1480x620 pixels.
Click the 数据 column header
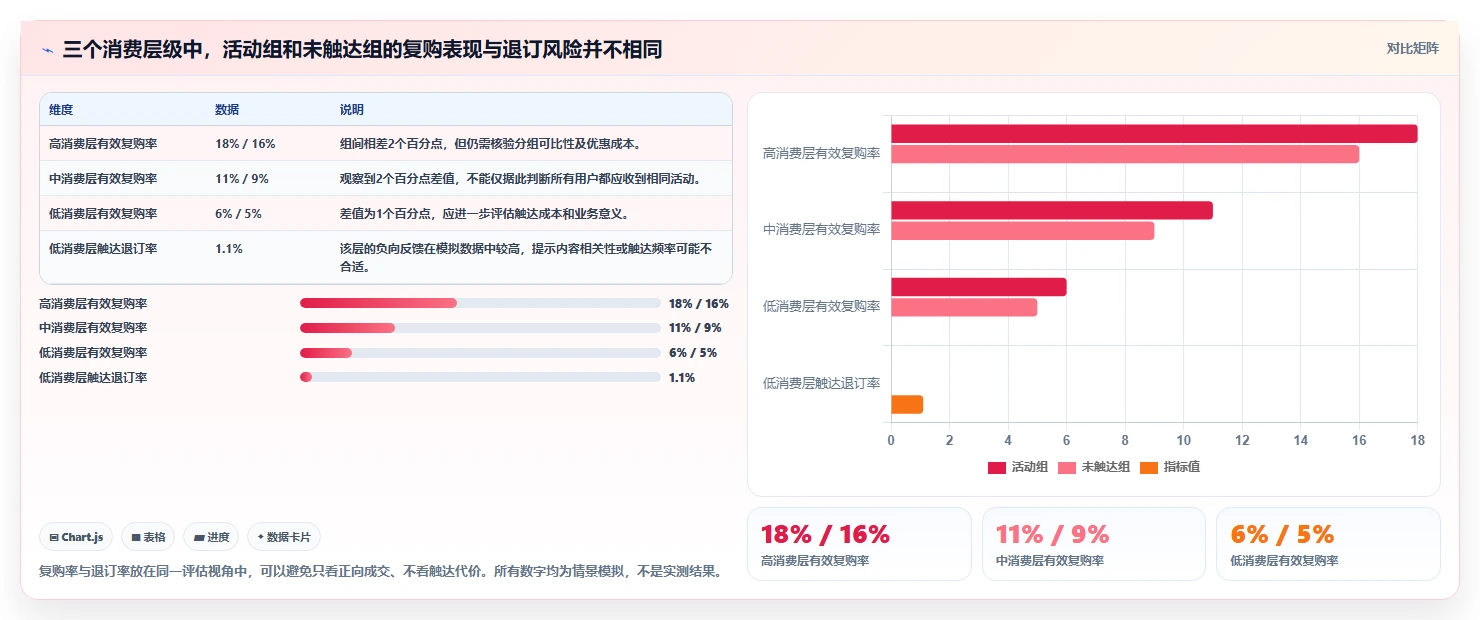pyautogui.click(x=227, y=109)
